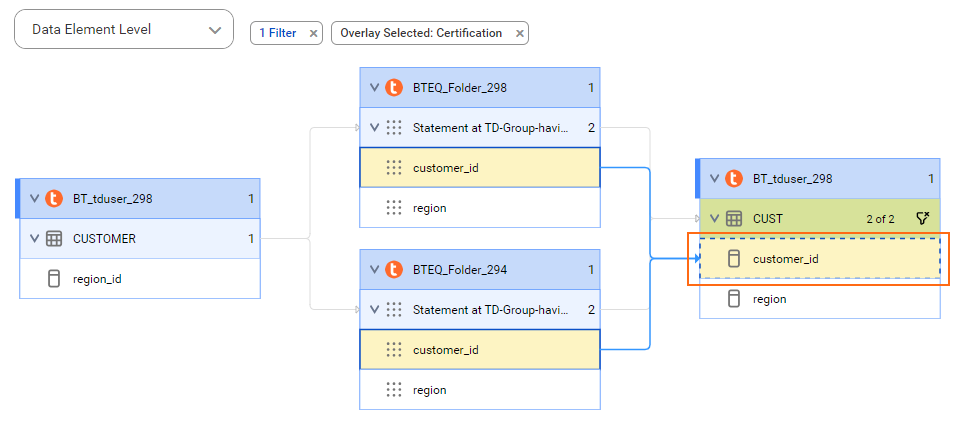Collapse Statement chevron under BTEQ_Folder_294
The height and width of the screenshot is (425, 962).
[x=375, y=310]
